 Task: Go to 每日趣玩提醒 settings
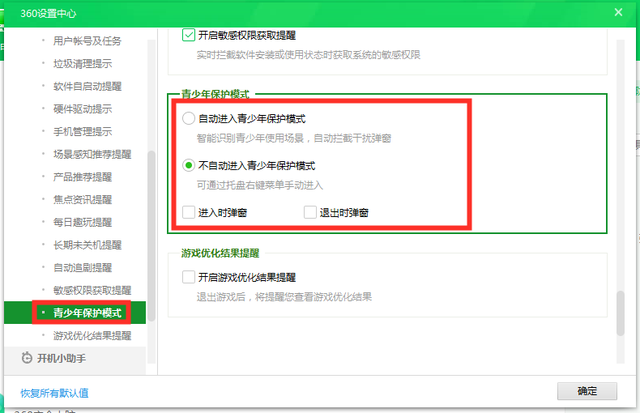pyautogui.click(x=82, y=222)
